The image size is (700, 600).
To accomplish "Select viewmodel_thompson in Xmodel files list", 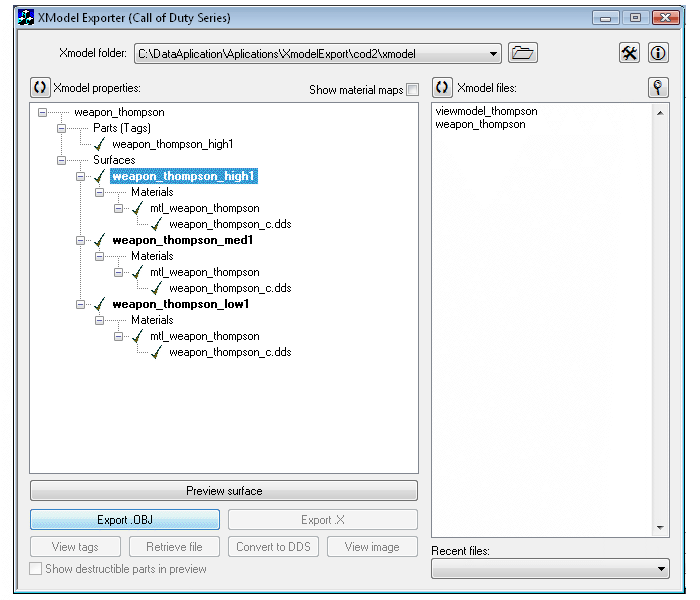I will [x=486, y=111].
